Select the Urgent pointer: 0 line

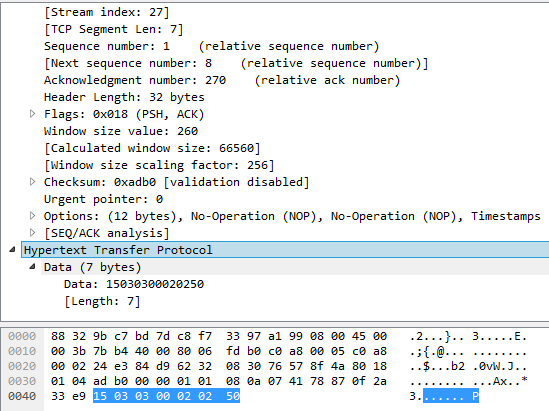(x=103, y=199)
